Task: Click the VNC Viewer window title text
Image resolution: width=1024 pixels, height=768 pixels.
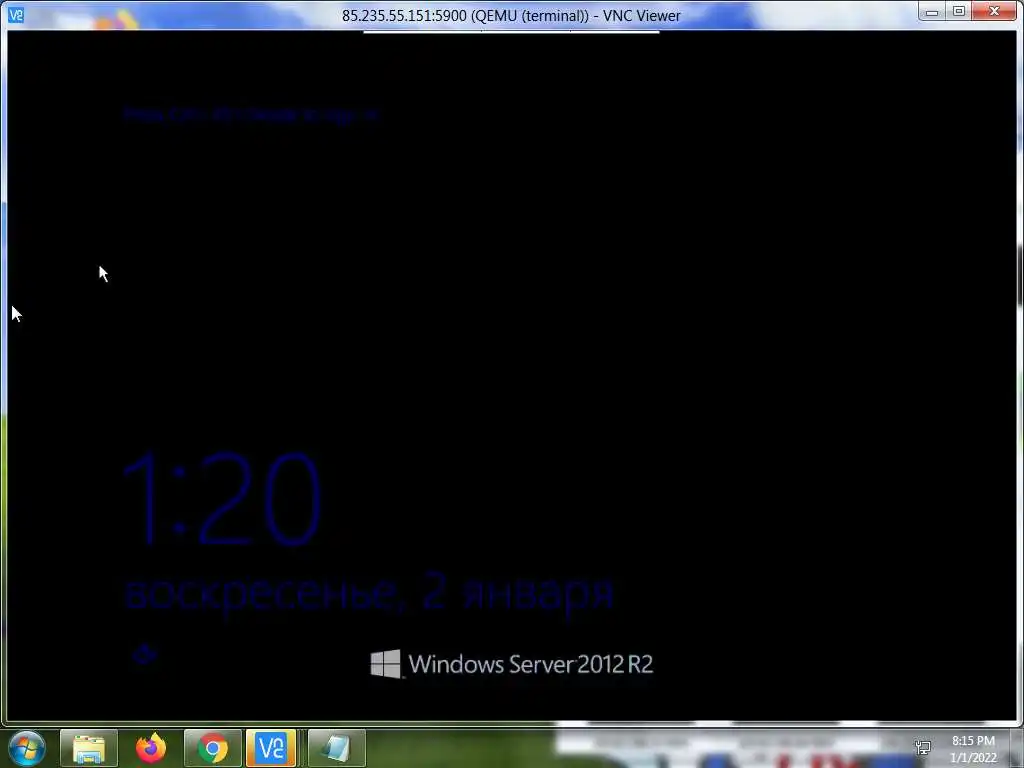Action: coord(511,15)
